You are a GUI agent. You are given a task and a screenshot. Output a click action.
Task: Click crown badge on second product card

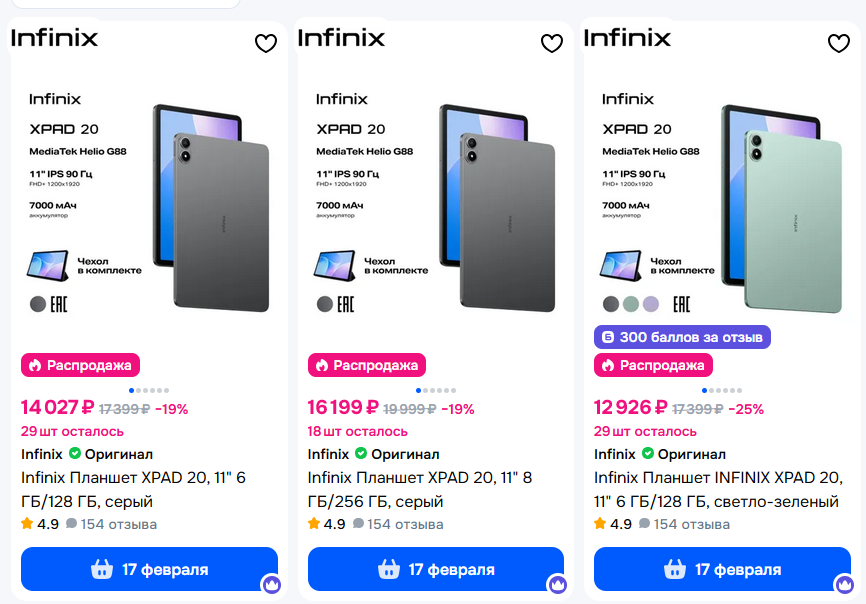click(x=557, y=584)
